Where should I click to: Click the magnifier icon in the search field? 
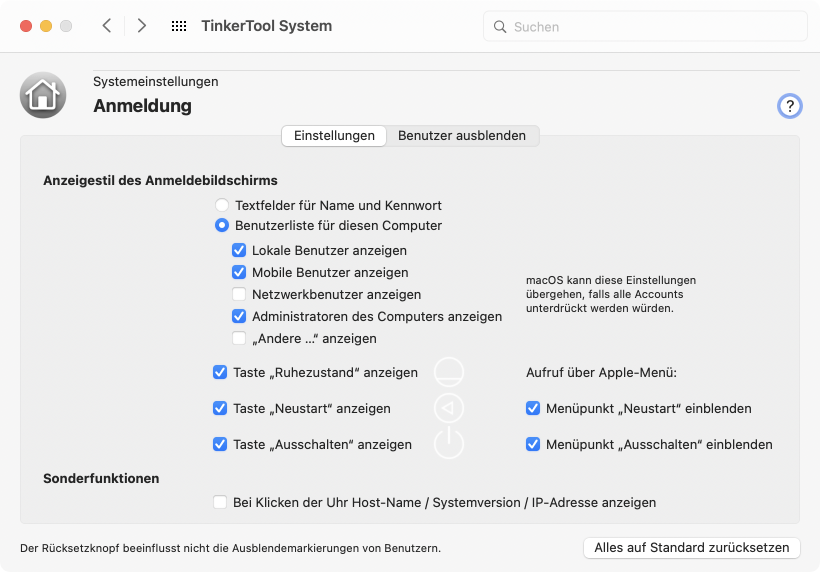point(500,27)
